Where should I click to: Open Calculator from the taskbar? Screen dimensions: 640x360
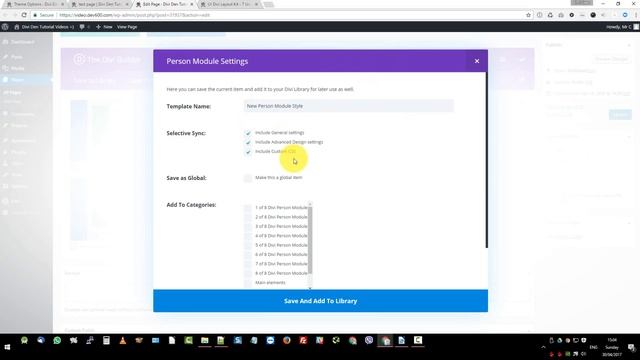tap(106, 340)
